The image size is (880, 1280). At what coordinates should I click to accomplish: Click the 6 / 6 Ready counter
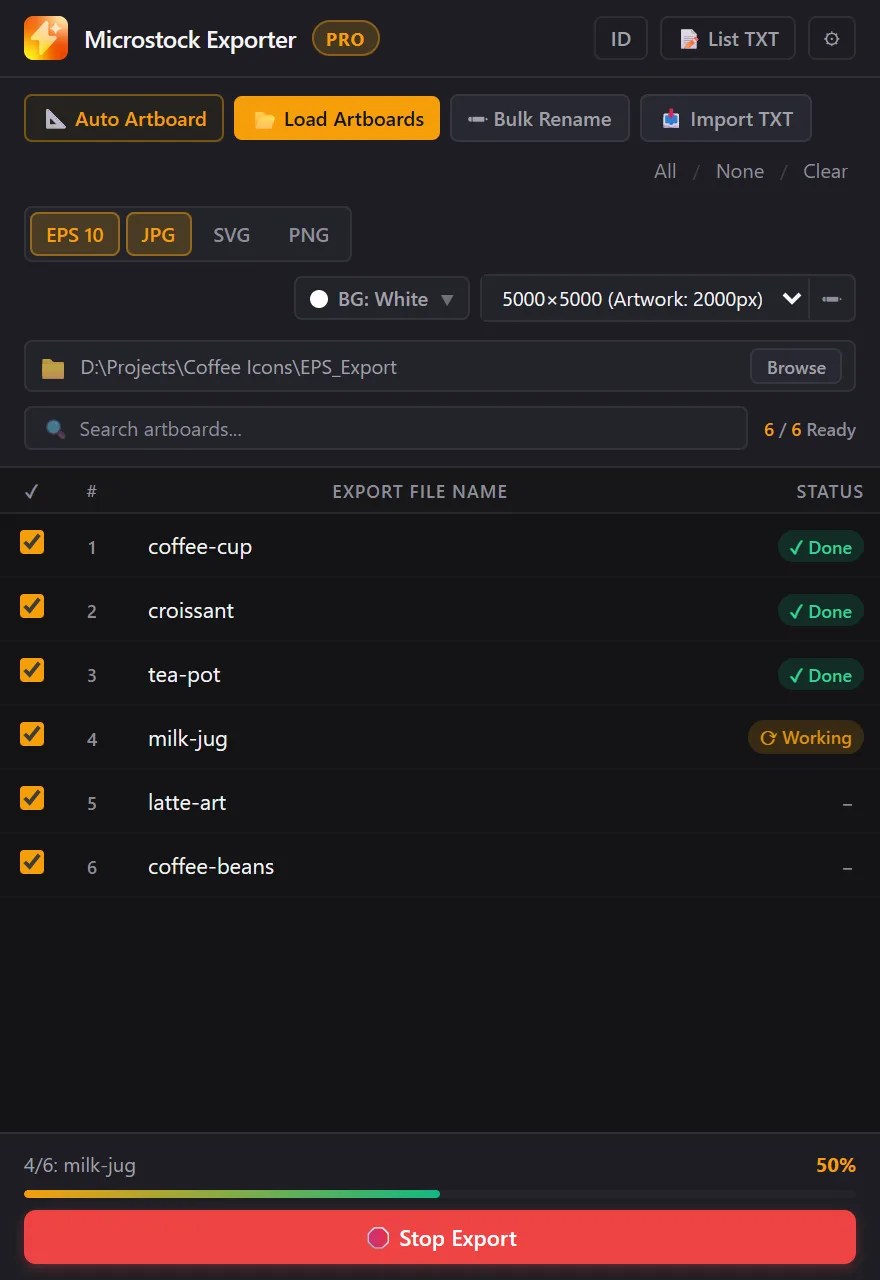point(810,430)
